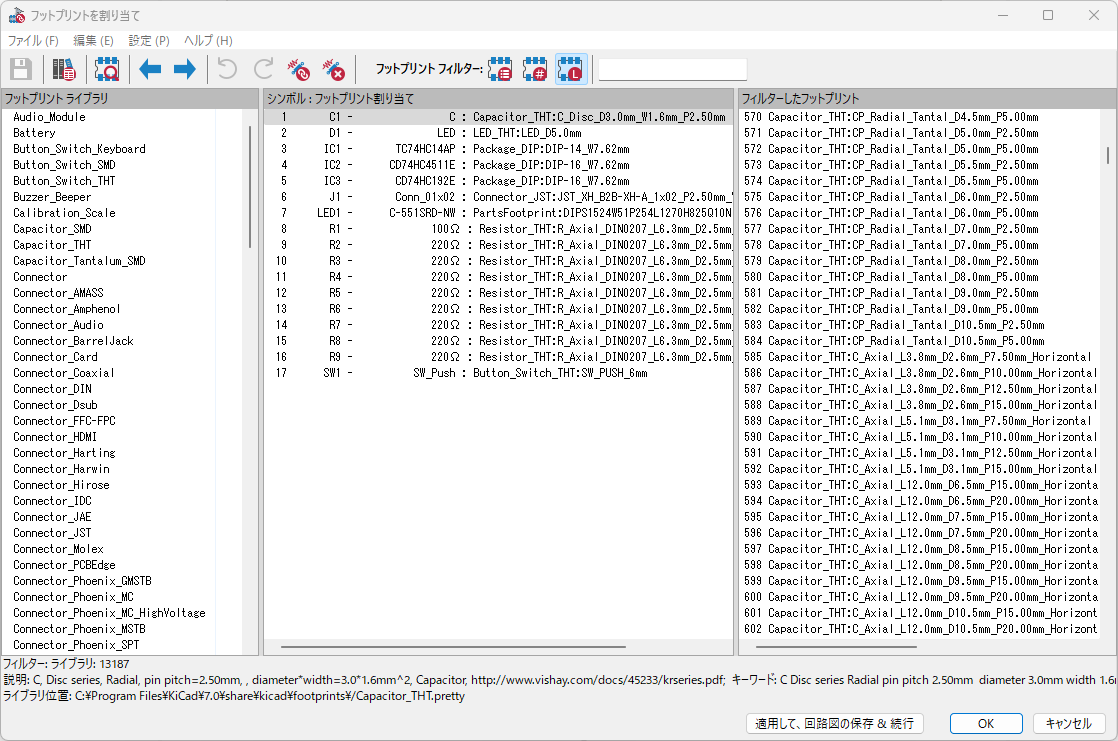Open the ヘルプ (H) menu
1118x741 pixels.
coord(208,41)
